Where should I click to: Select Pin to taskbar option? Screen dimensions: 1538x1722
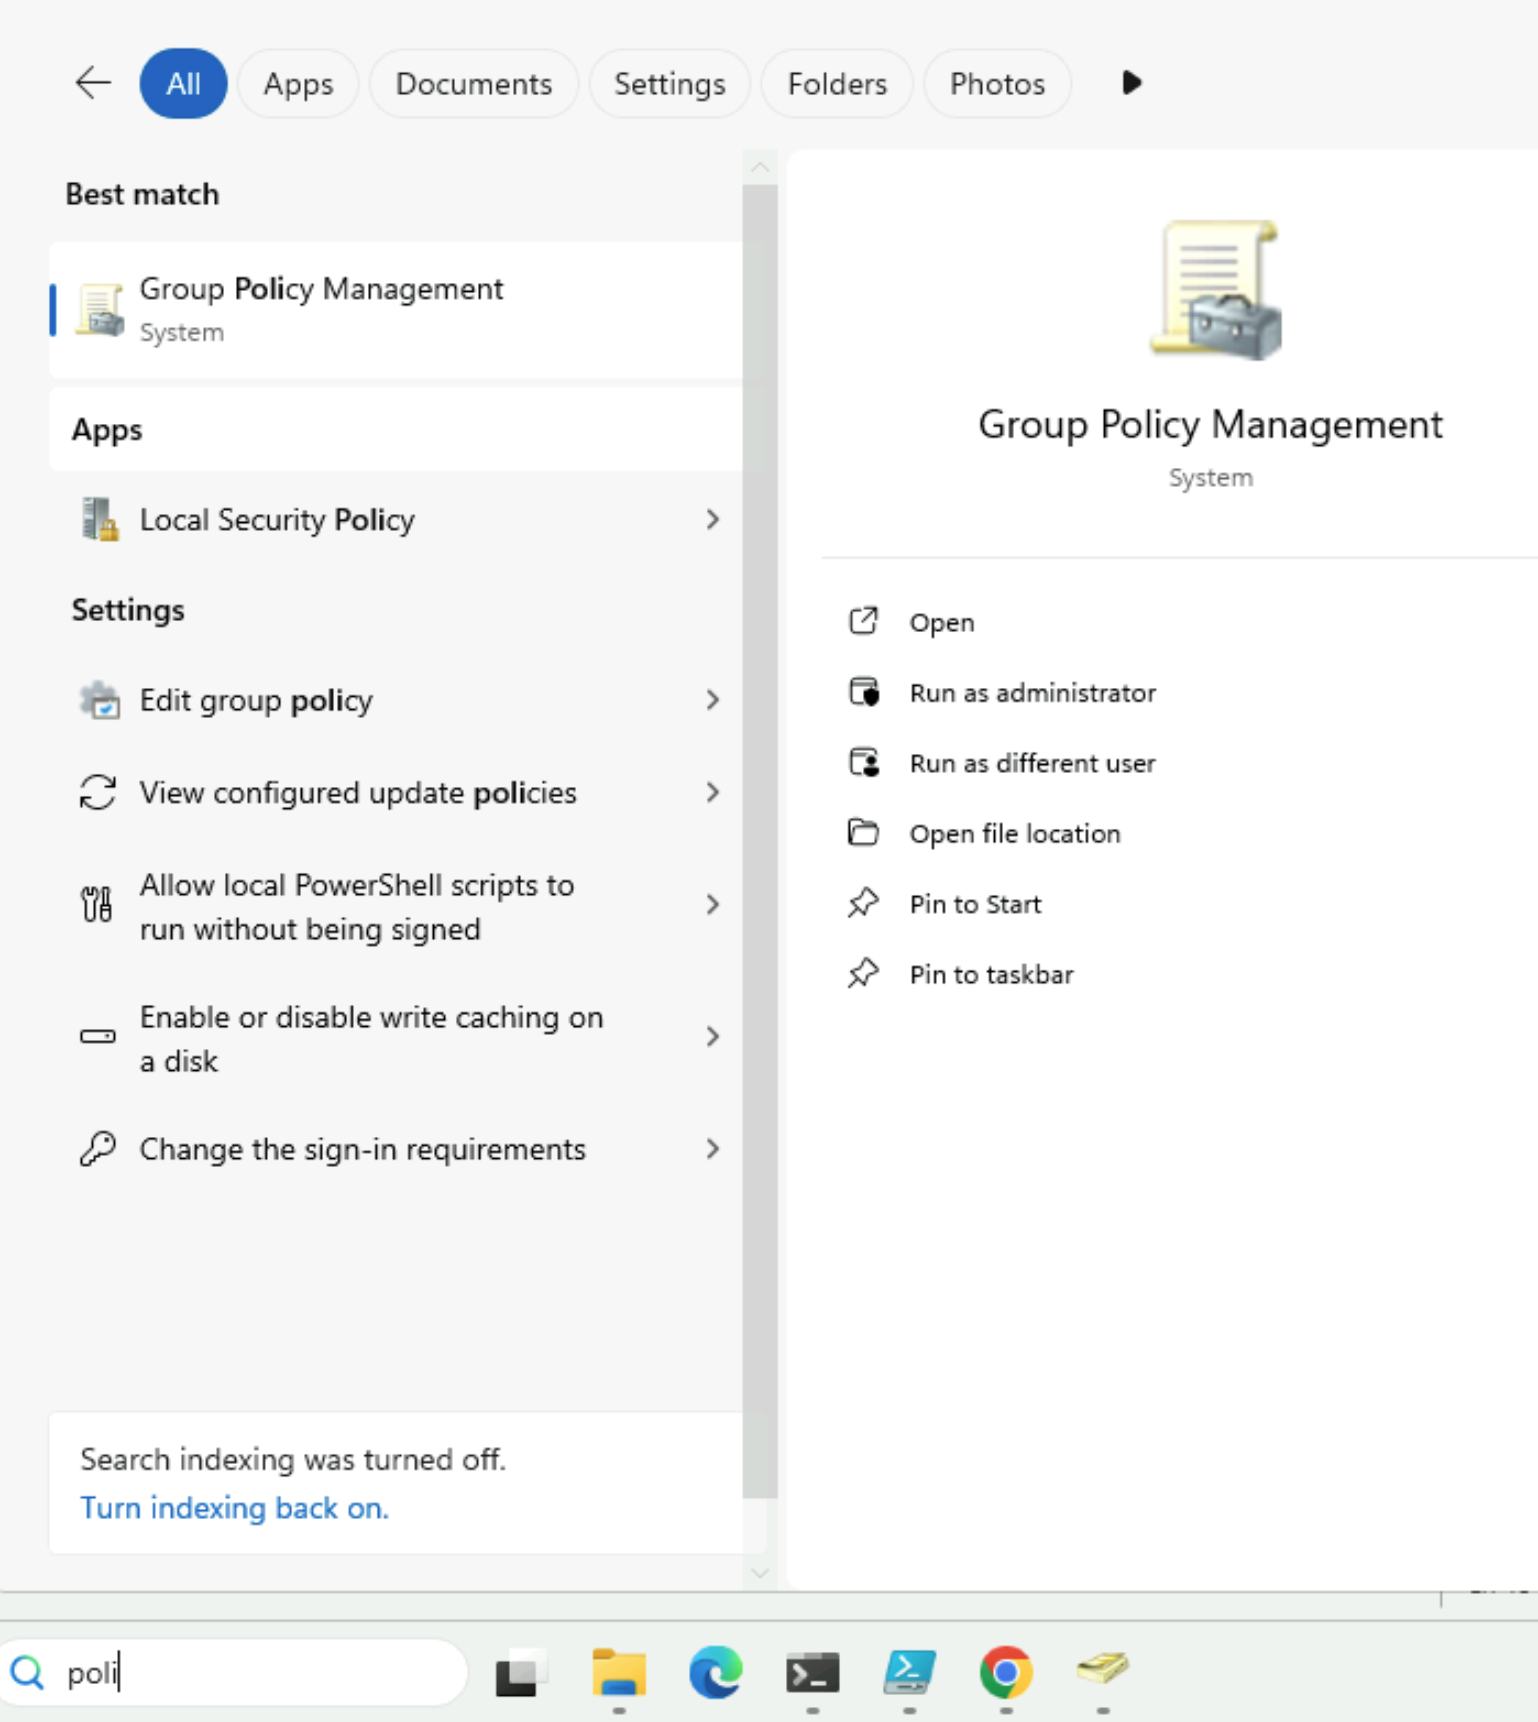pos(990,975)
